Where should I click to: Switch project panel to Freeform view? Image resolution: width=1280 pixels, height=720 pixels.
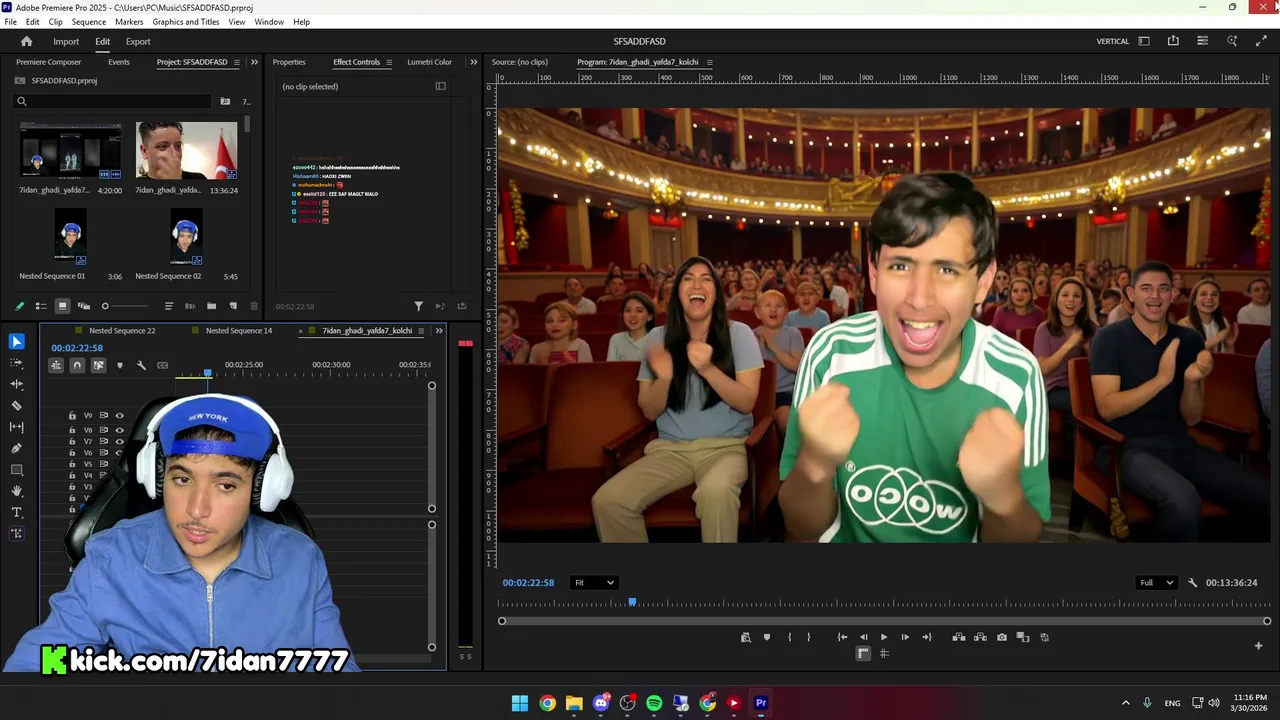pyautogui.click(x=84, y=306)
